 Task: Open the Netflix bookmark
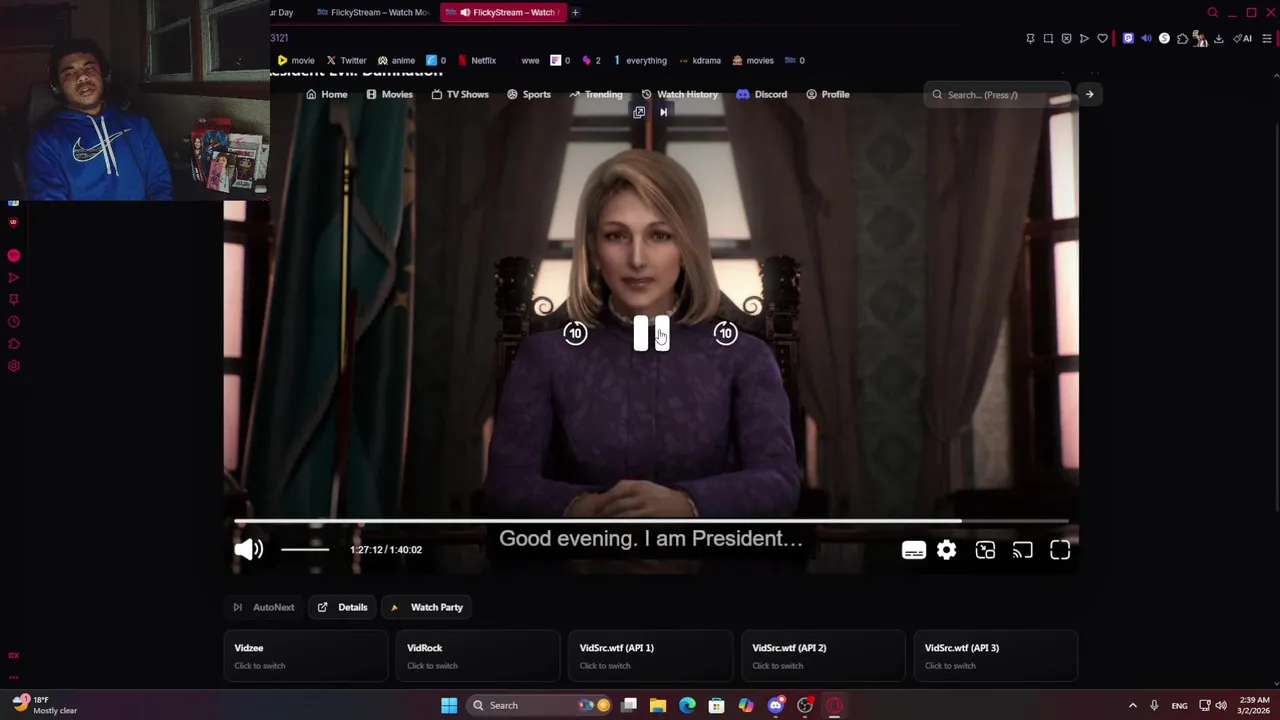(x=476, y=60)
